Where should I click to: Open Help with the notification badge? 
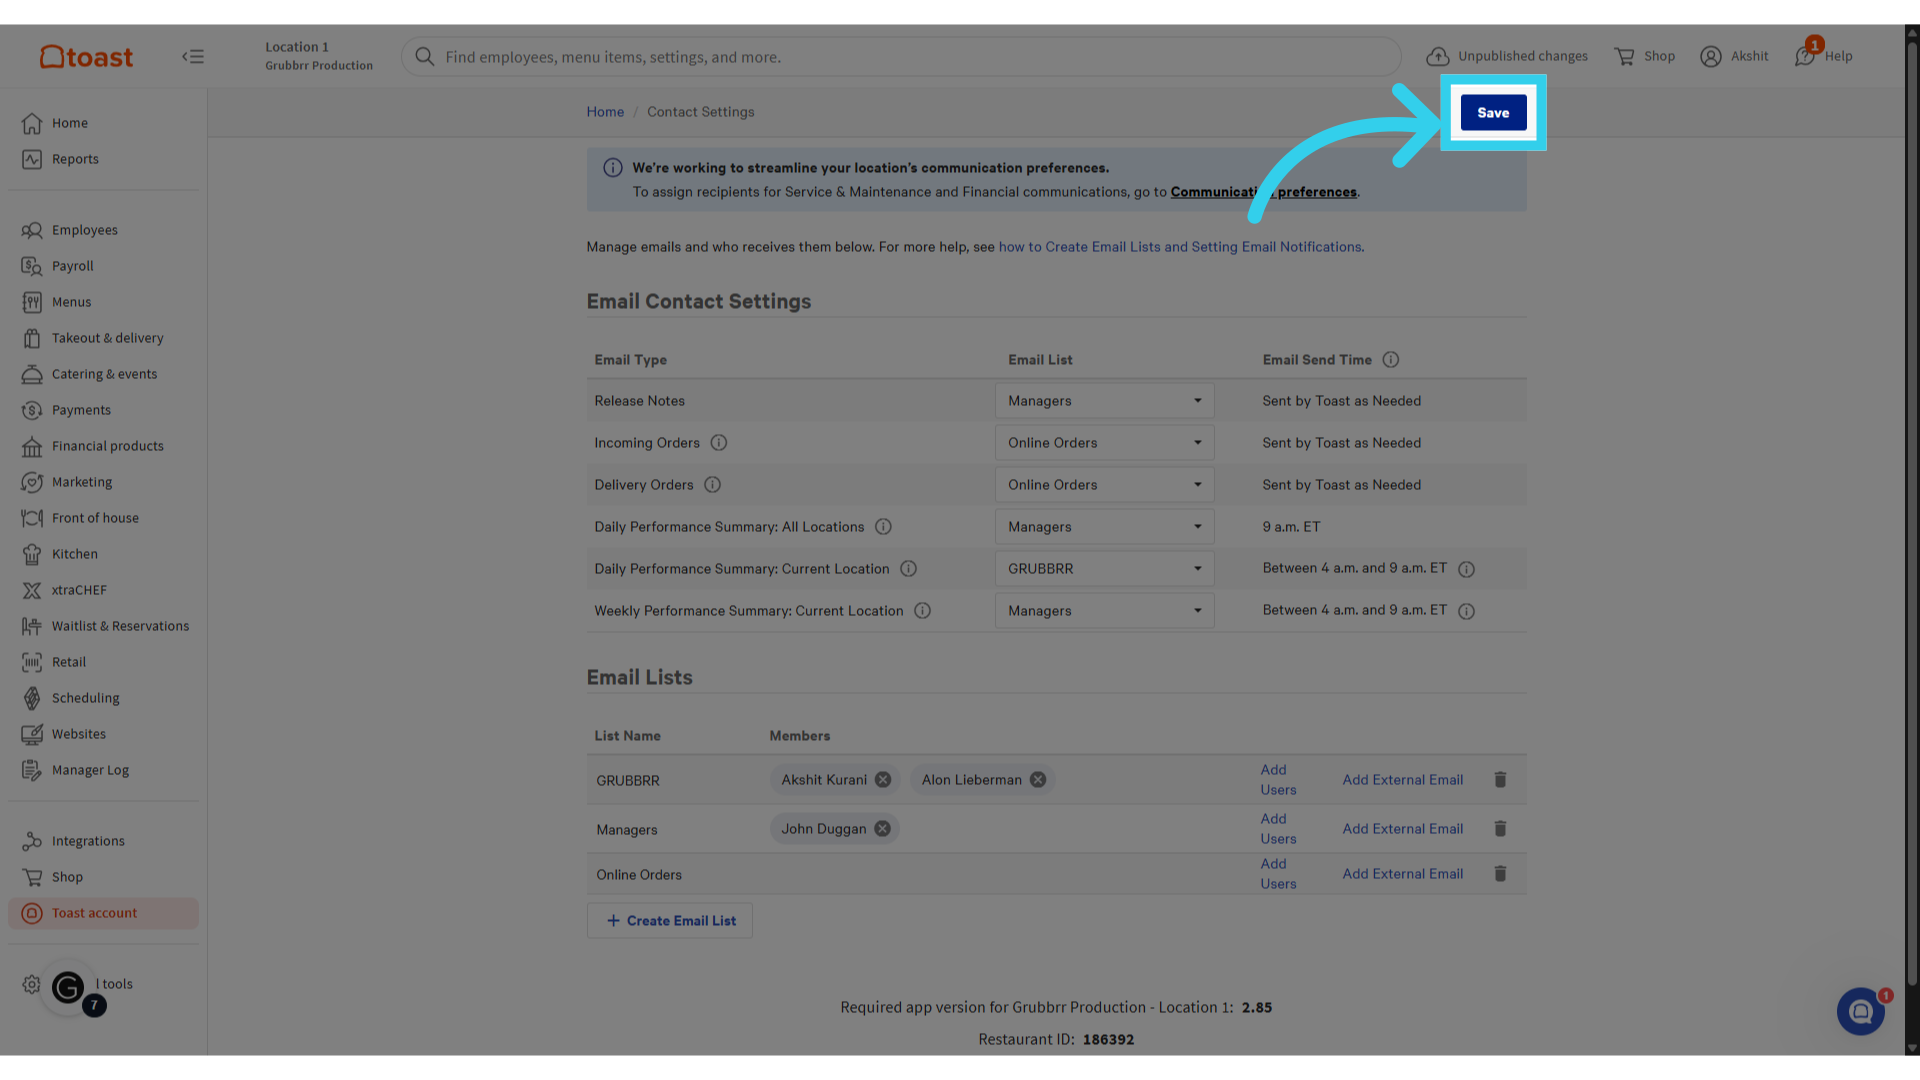click(1822, 56)
